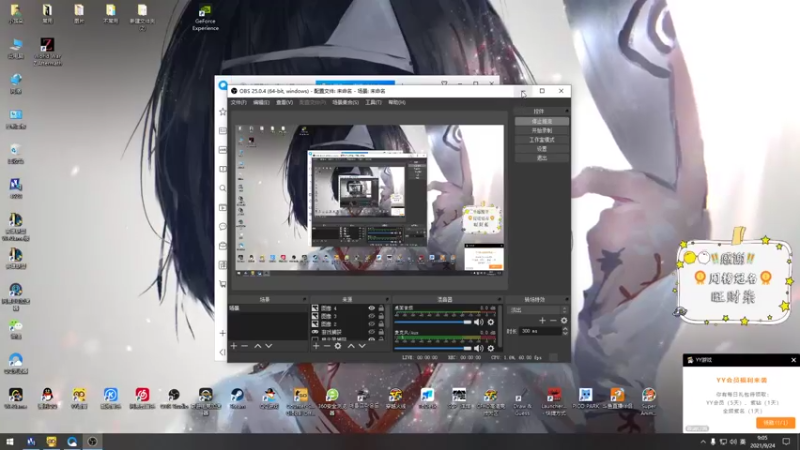The width and height of the screenshot is (800, 450).
Task: Pop out the Scenes dock panel
Action: pyautogui.click(x=305, y=299)
